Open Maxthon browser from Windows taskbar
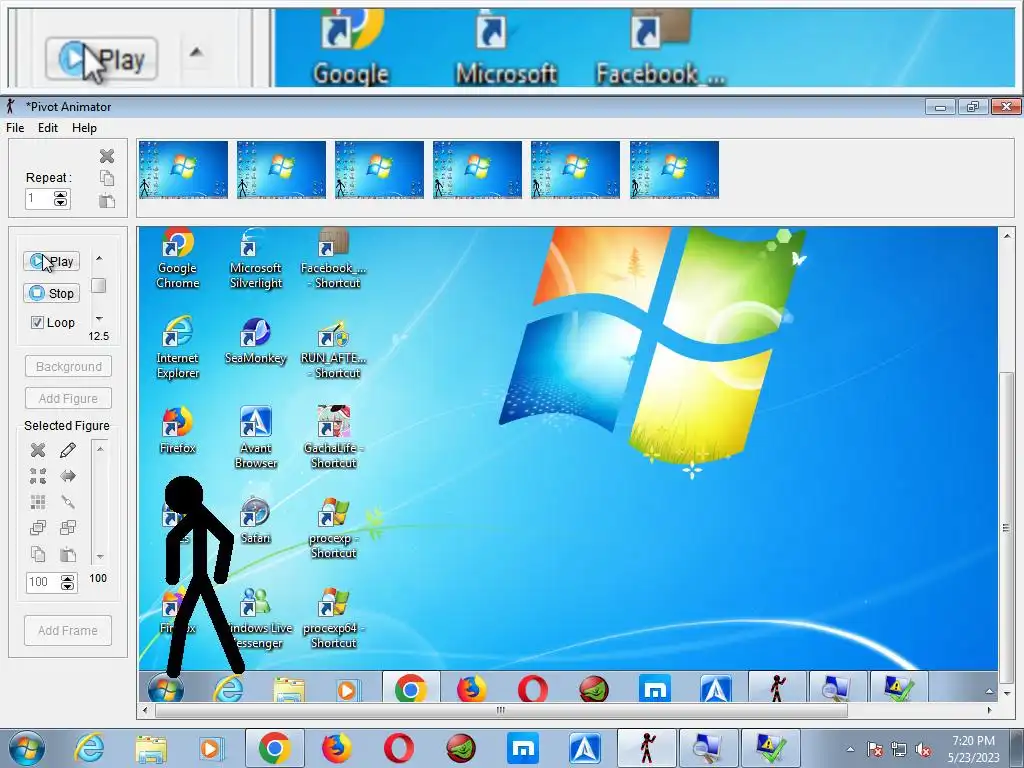The image size is (1024, 768). point(523,748)
